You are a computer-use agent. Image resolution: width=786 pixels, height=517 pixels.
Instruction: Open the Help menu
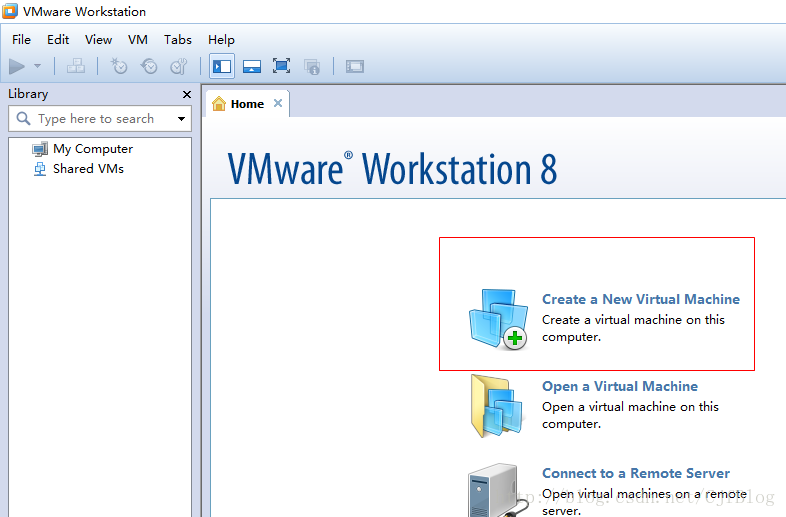(x=222, y=40)
